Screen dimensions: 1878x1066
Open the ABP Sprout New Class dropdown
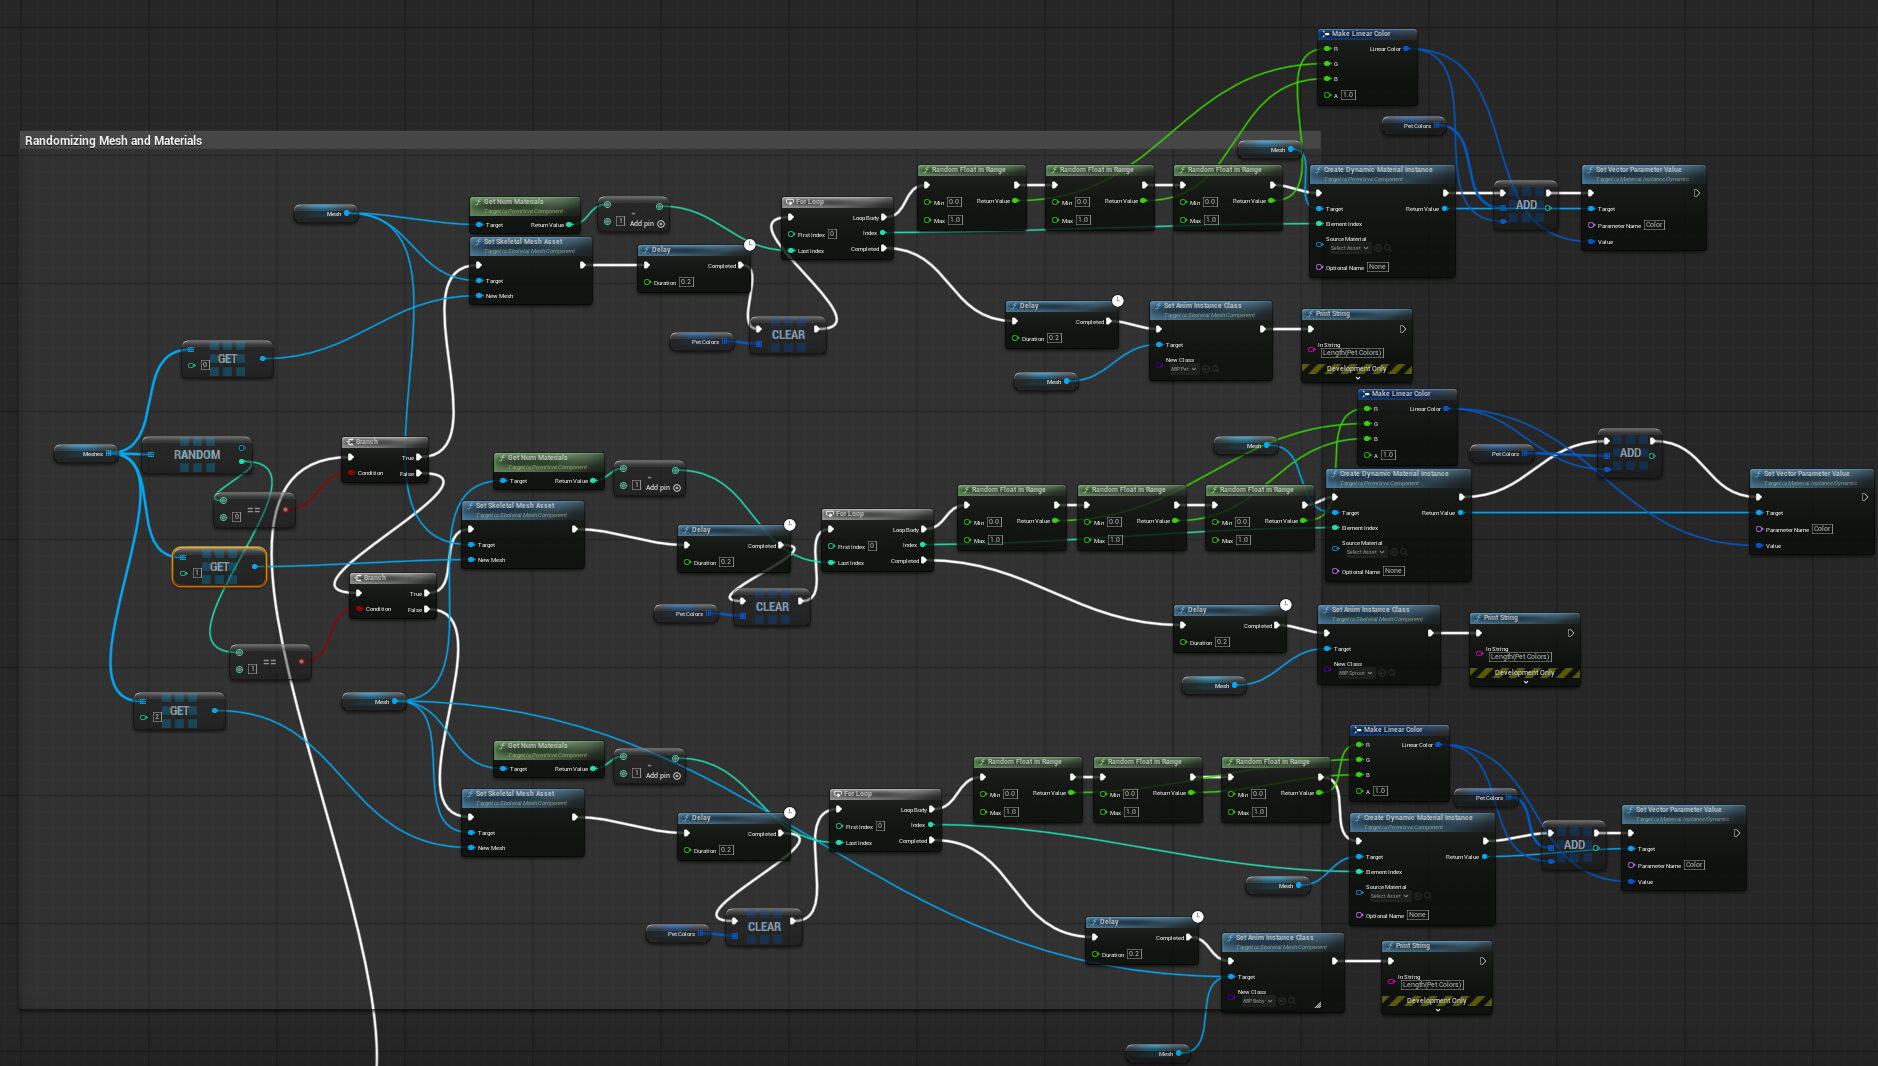pos(1355,673)
